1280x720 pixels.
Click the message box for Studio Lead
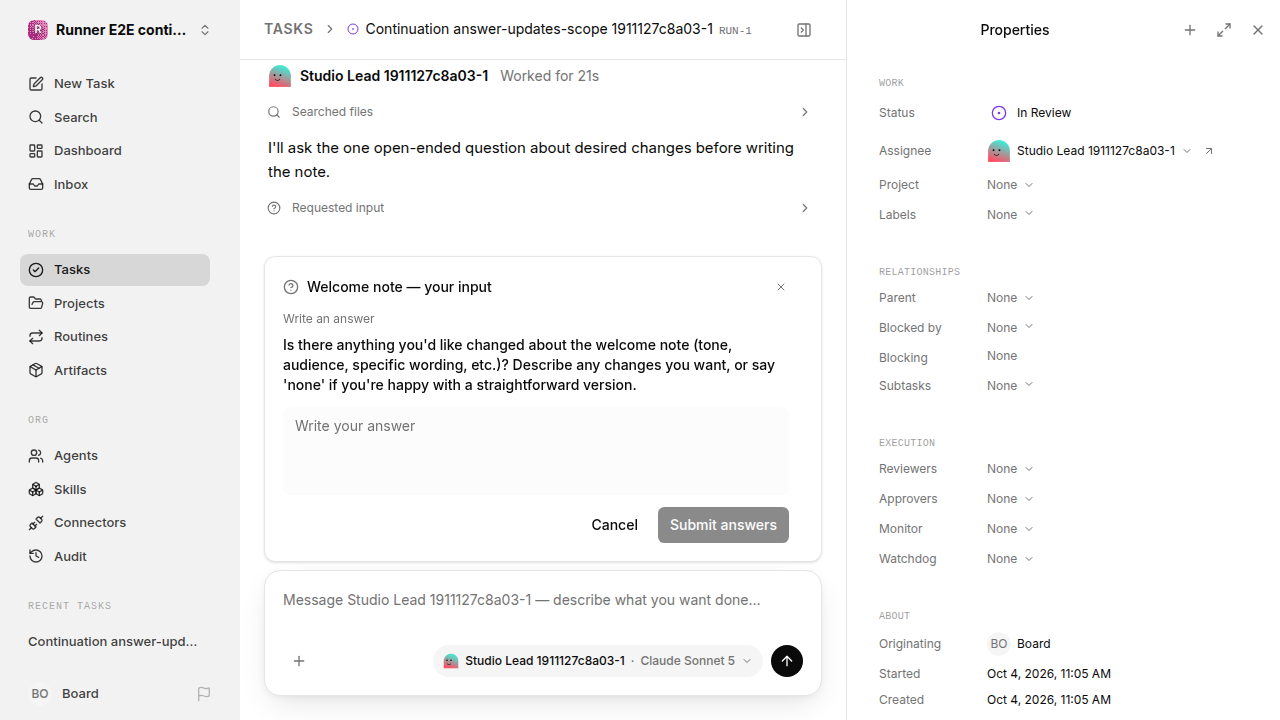[542, 601]
